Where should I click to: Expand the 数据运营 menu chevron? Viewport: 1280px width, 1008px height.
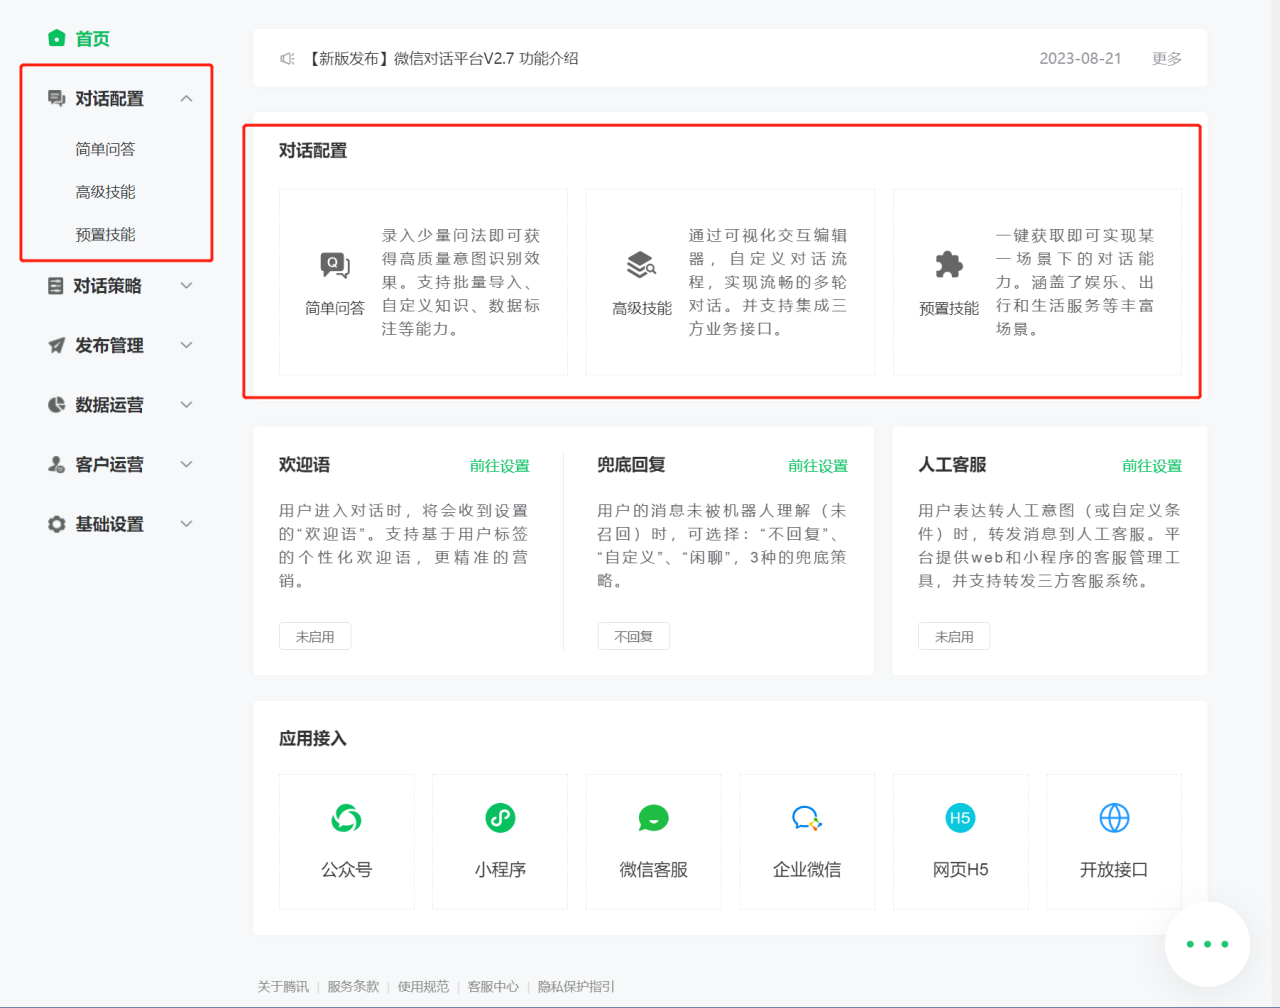pos(186,405)
